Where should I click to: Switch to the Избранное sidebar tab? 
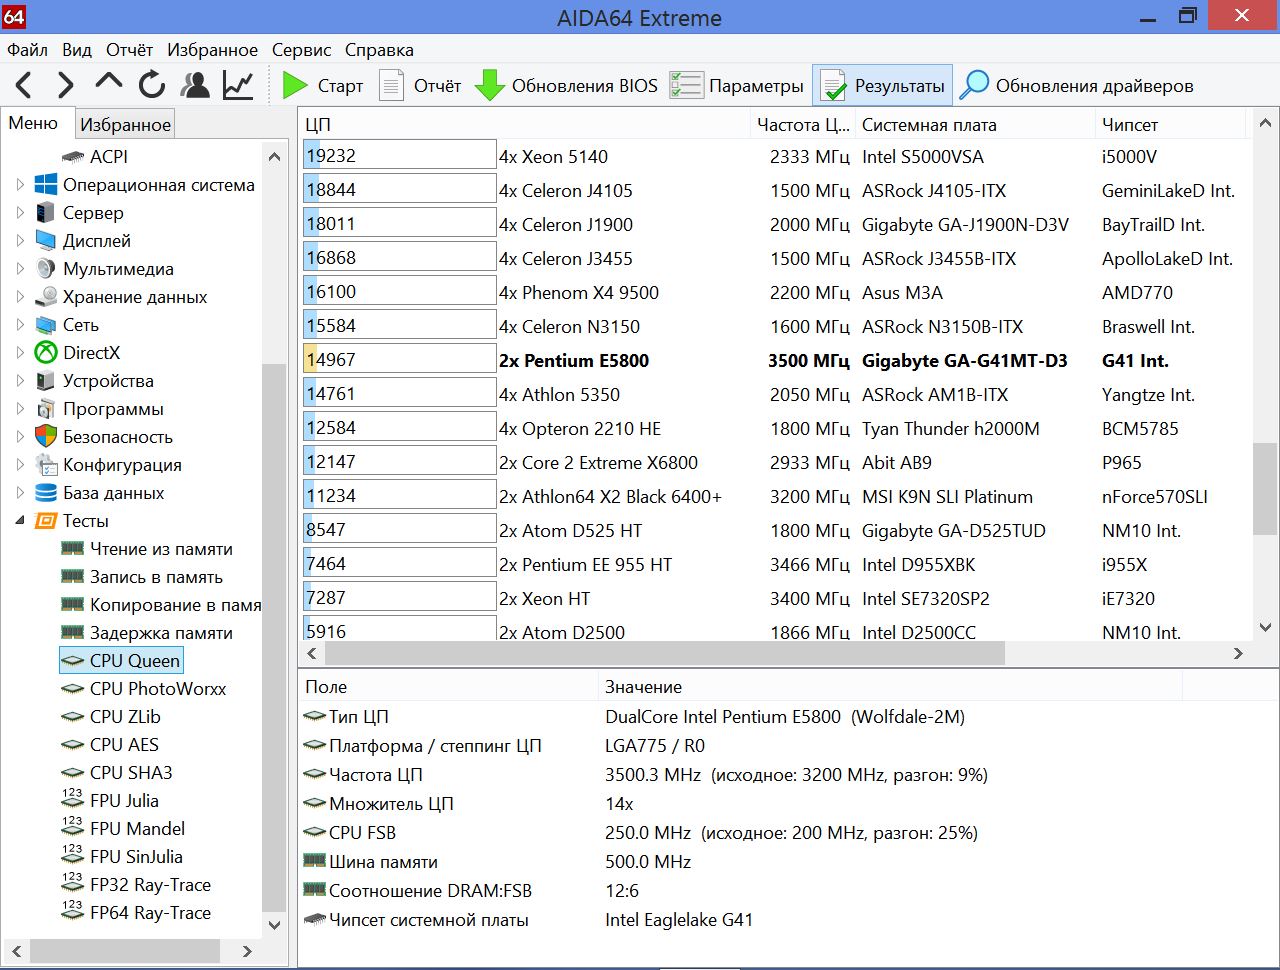[125, 124]
